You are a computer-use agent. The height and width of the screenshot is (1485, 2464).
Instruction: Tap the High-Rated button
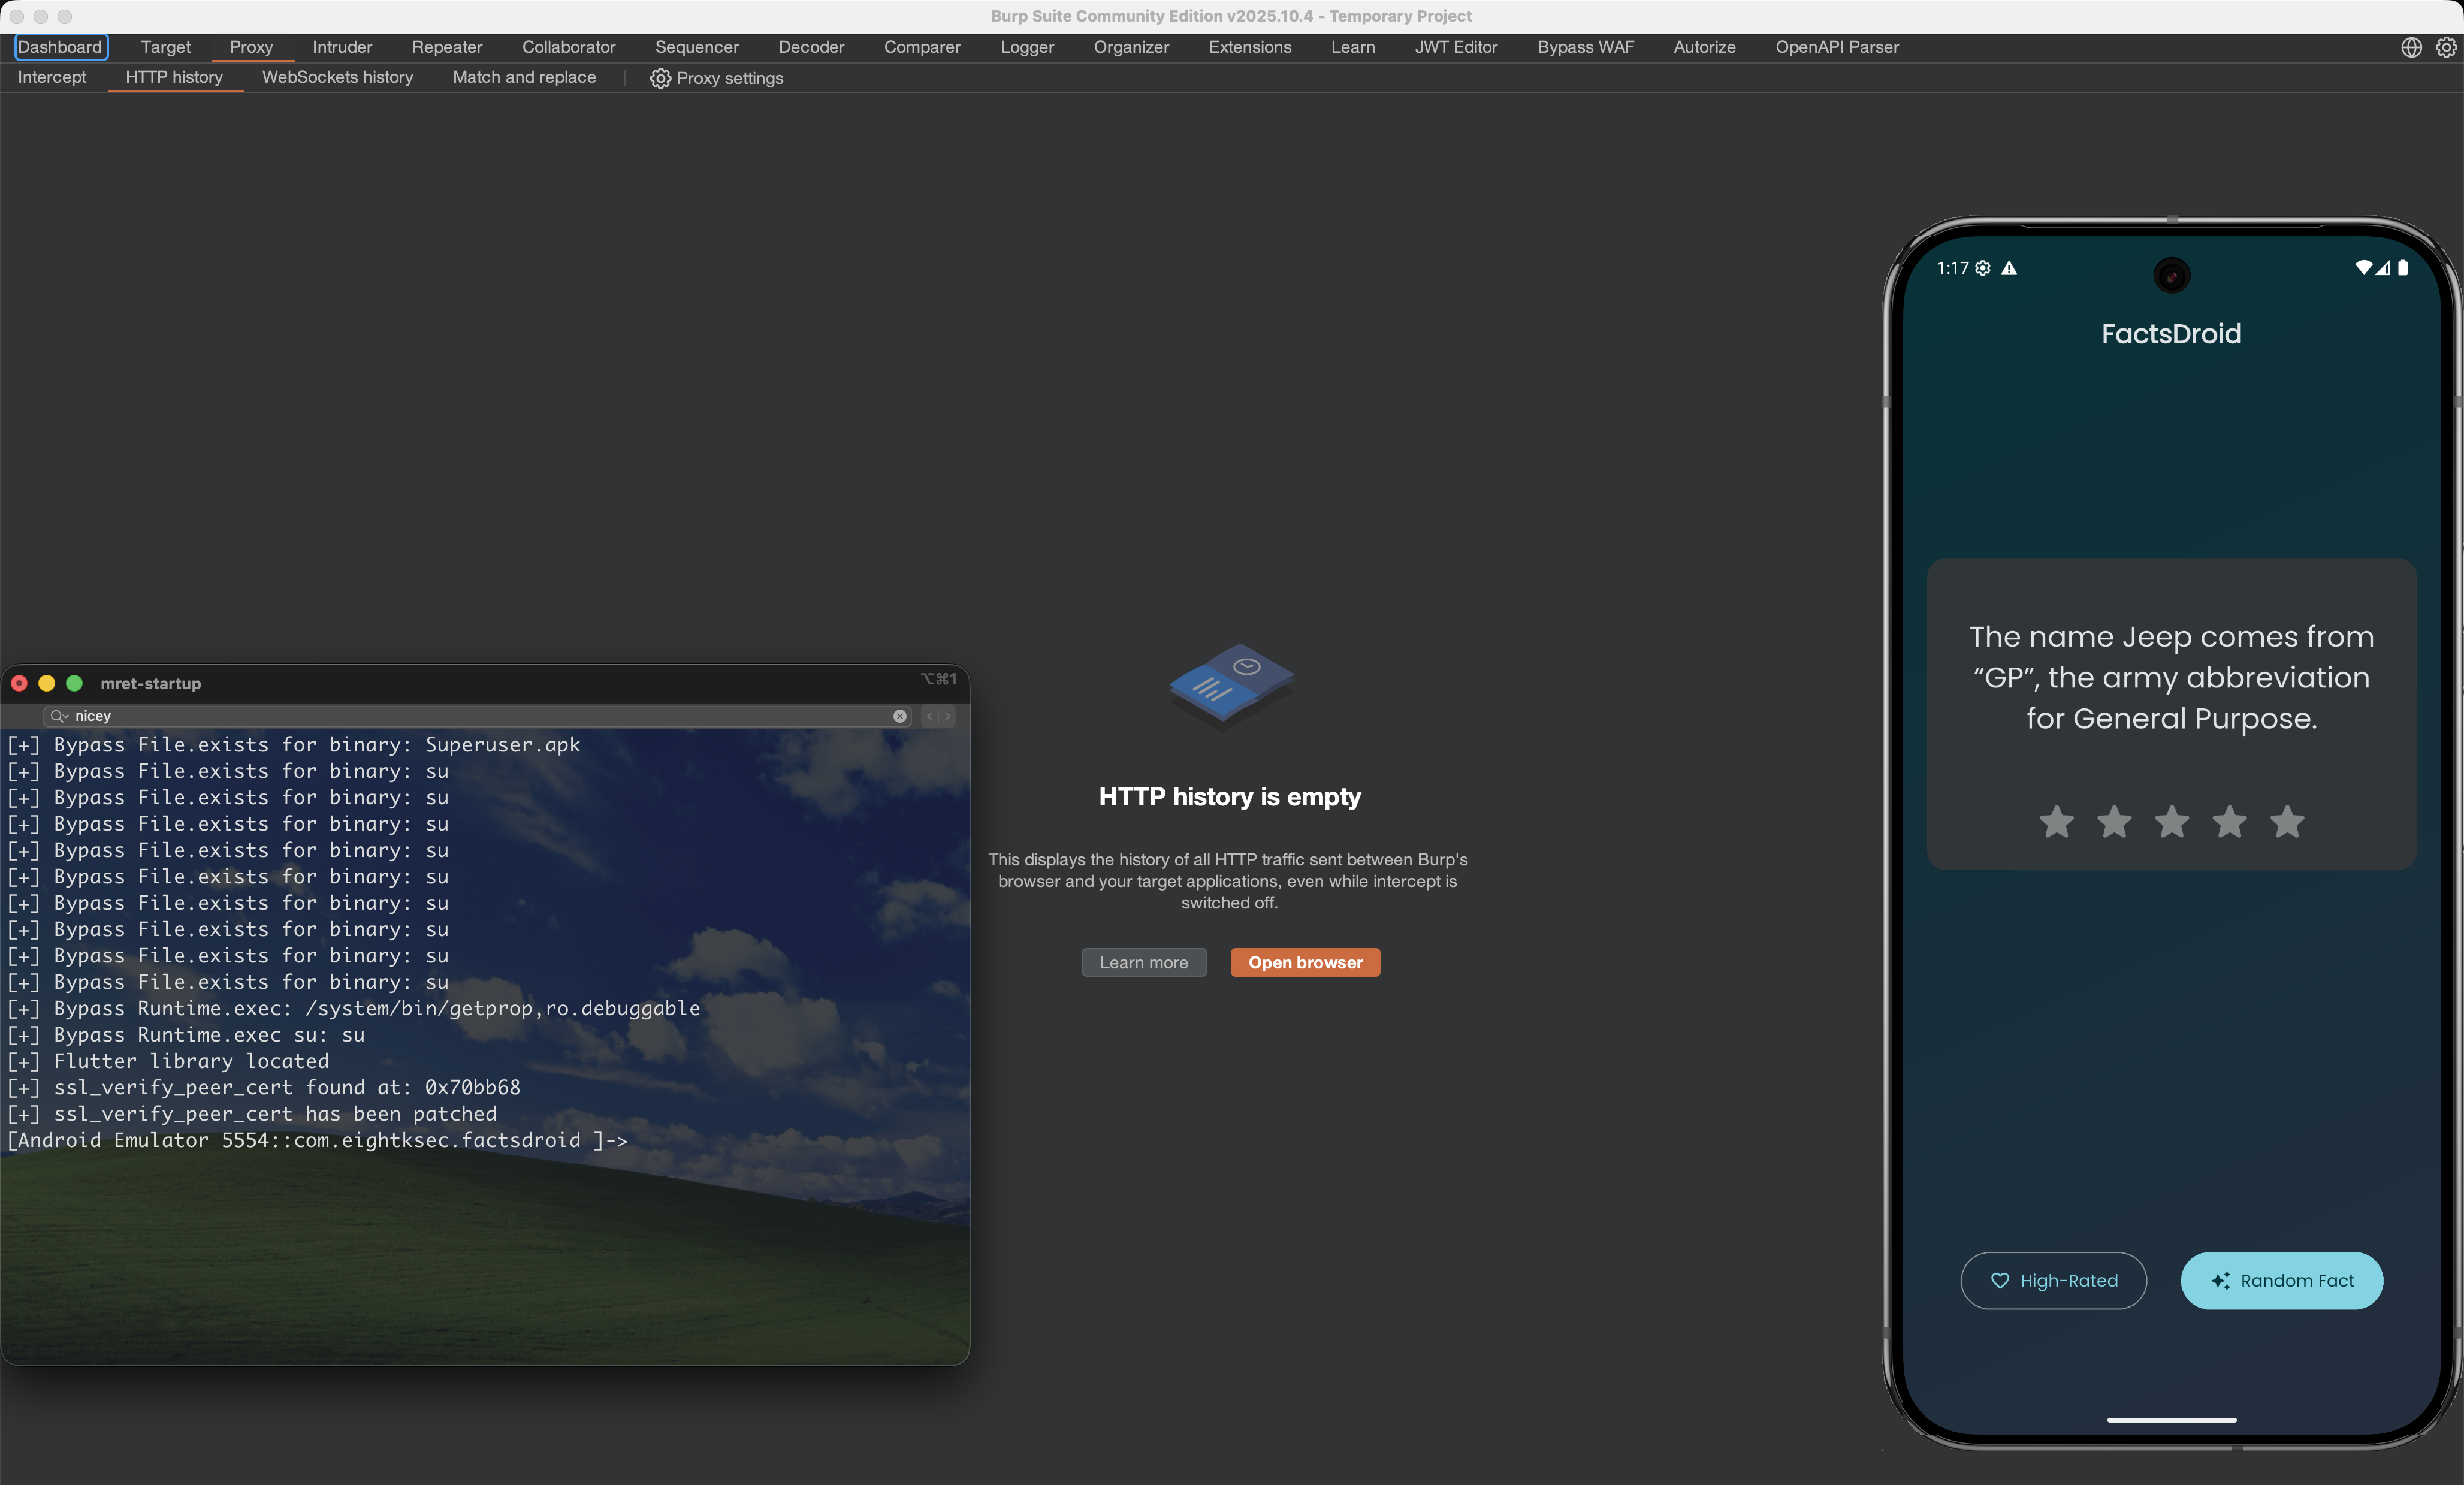(x=2053, y=1281)
